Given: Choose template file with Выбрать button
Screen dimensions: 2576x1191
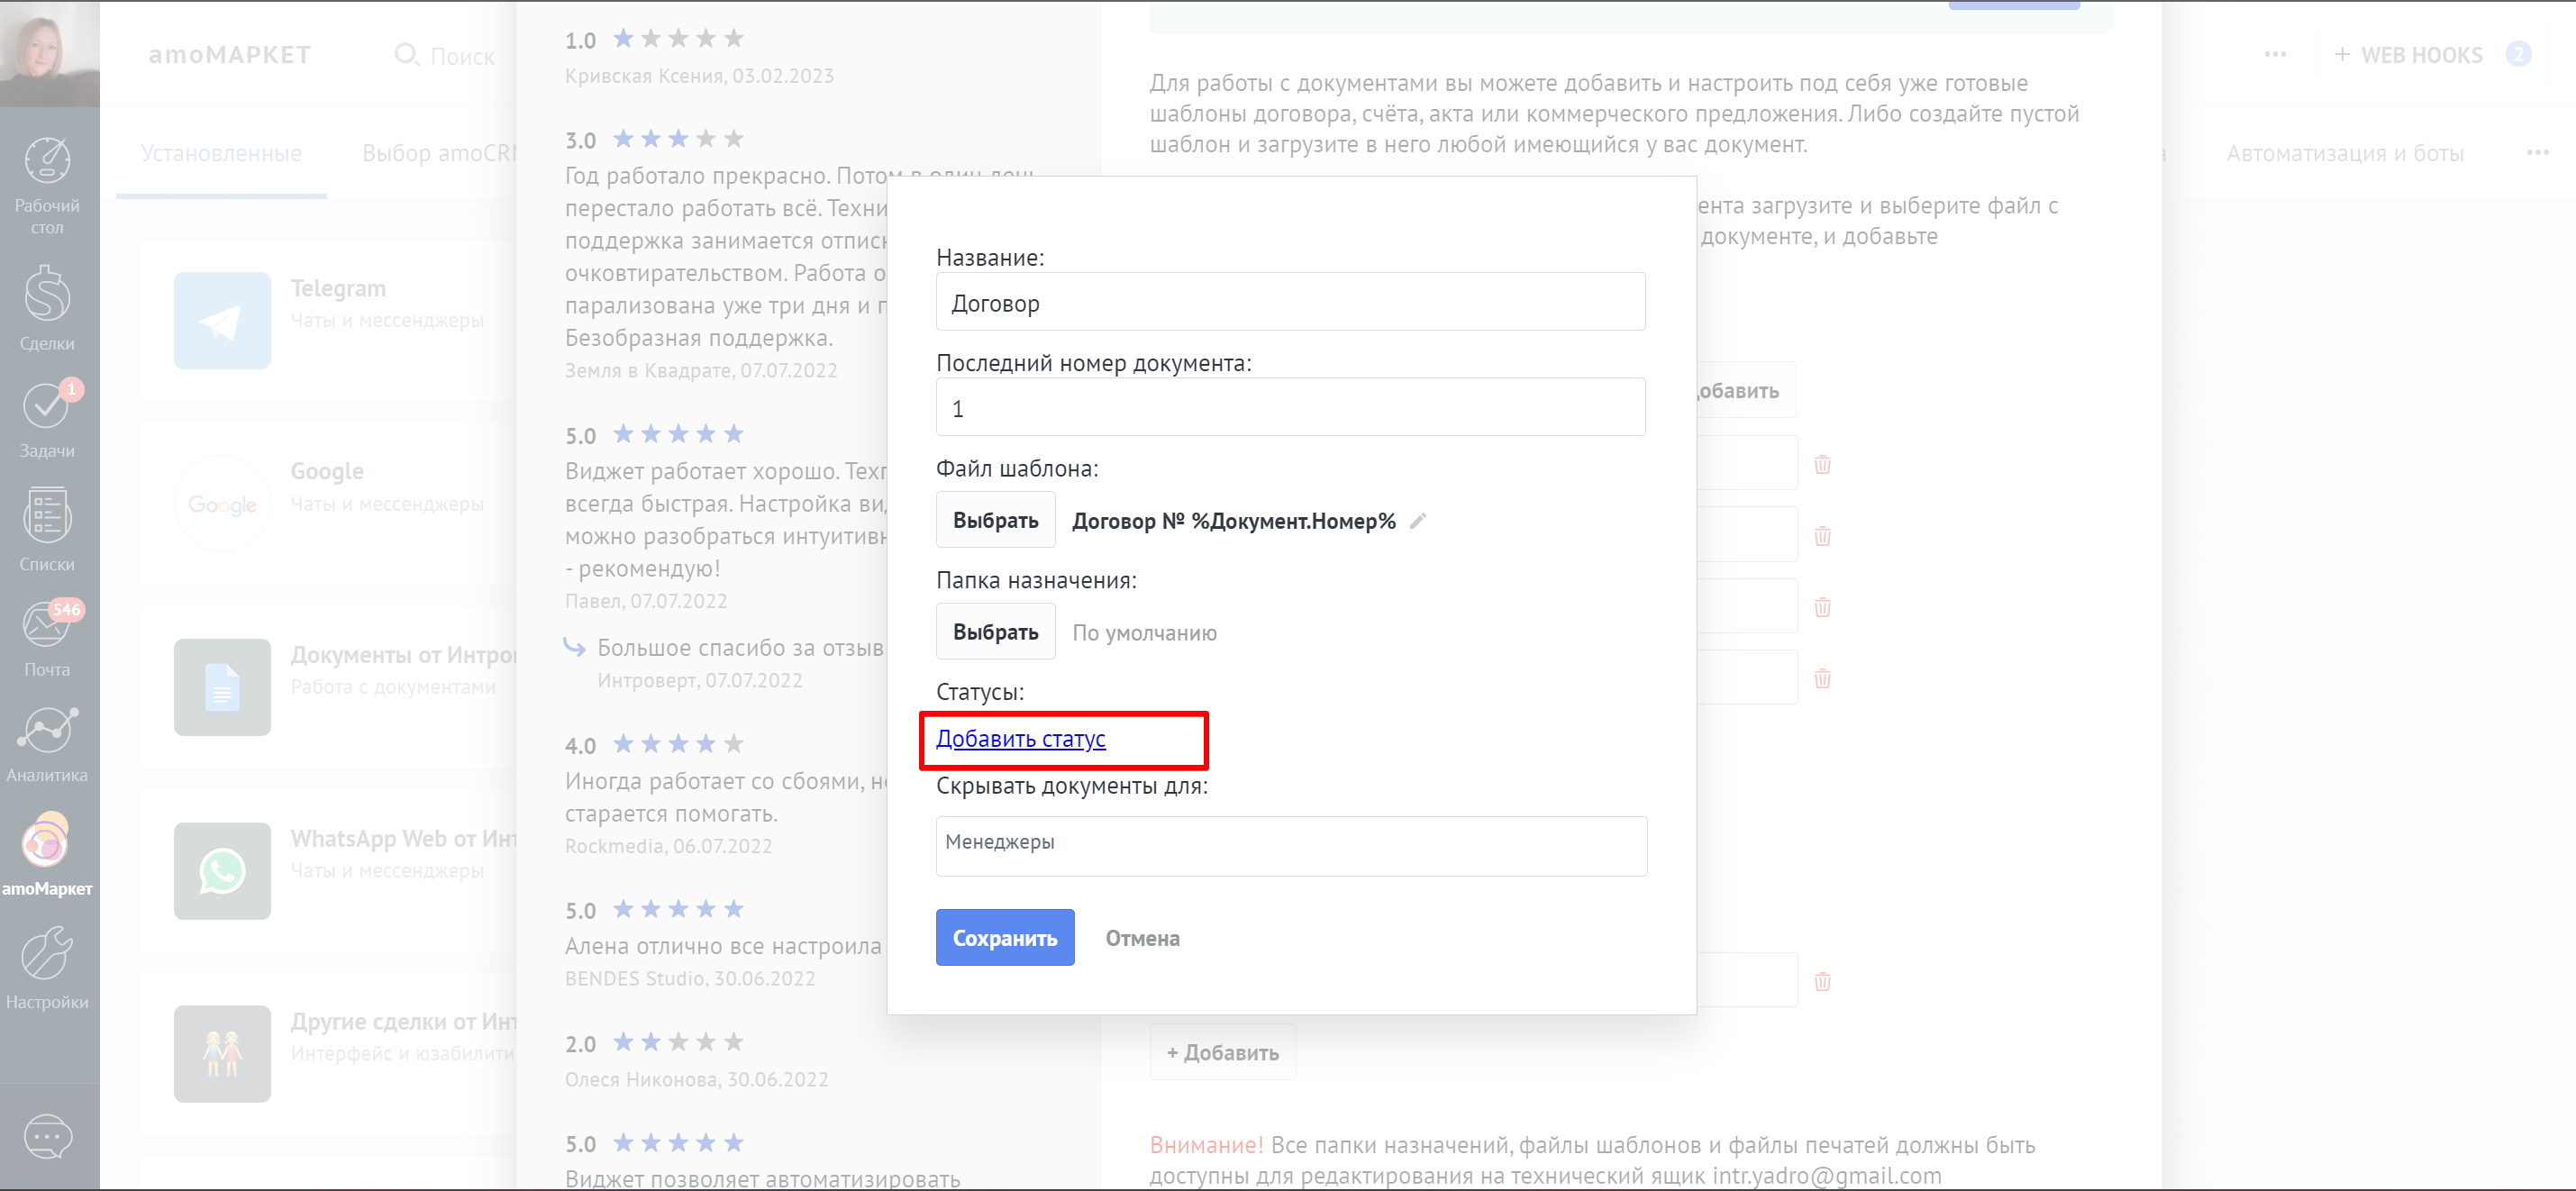Looking at the screenshot, I should (995, 520).
